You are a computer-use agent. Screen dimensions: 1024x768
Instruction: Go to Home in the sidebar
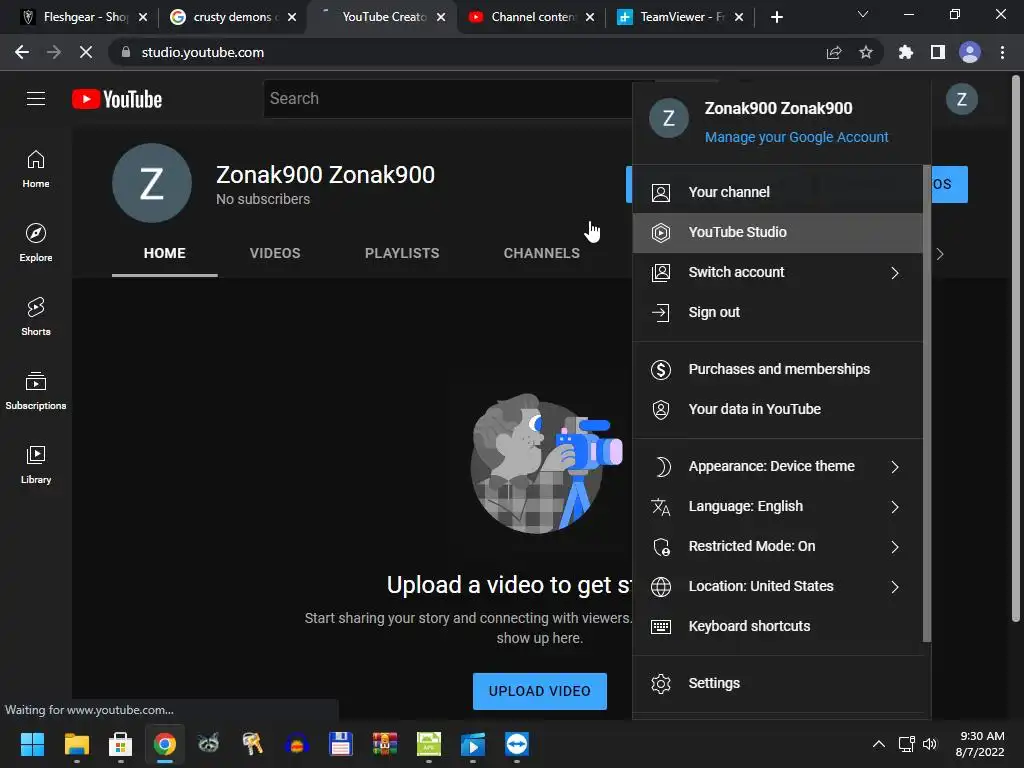[x=36, y=169]
